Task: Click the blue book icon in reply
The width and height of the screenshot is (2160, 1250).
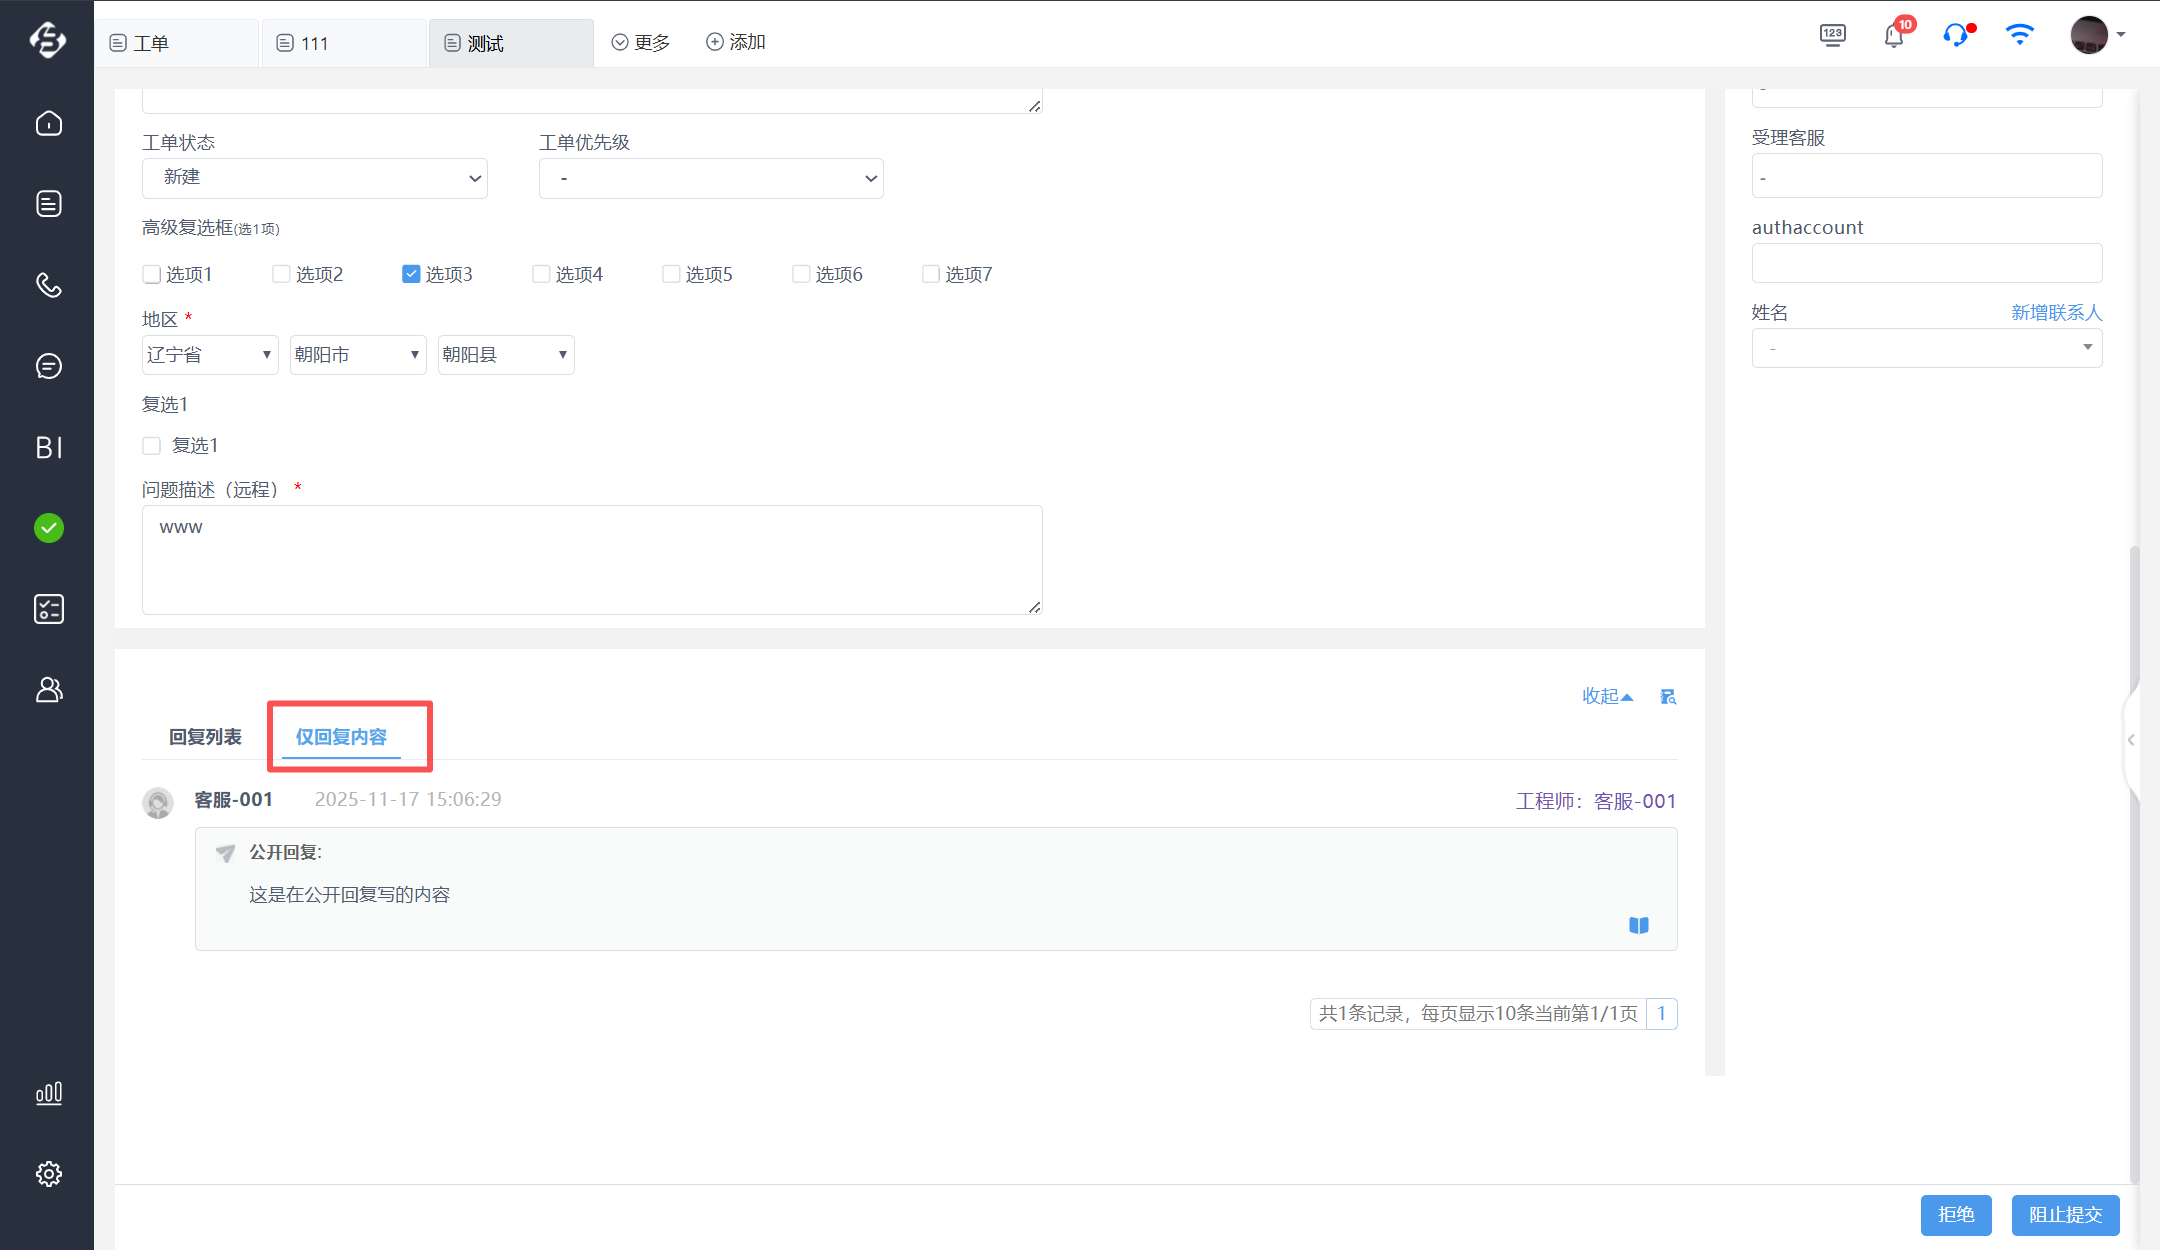Action: [x=1638, y=925]
